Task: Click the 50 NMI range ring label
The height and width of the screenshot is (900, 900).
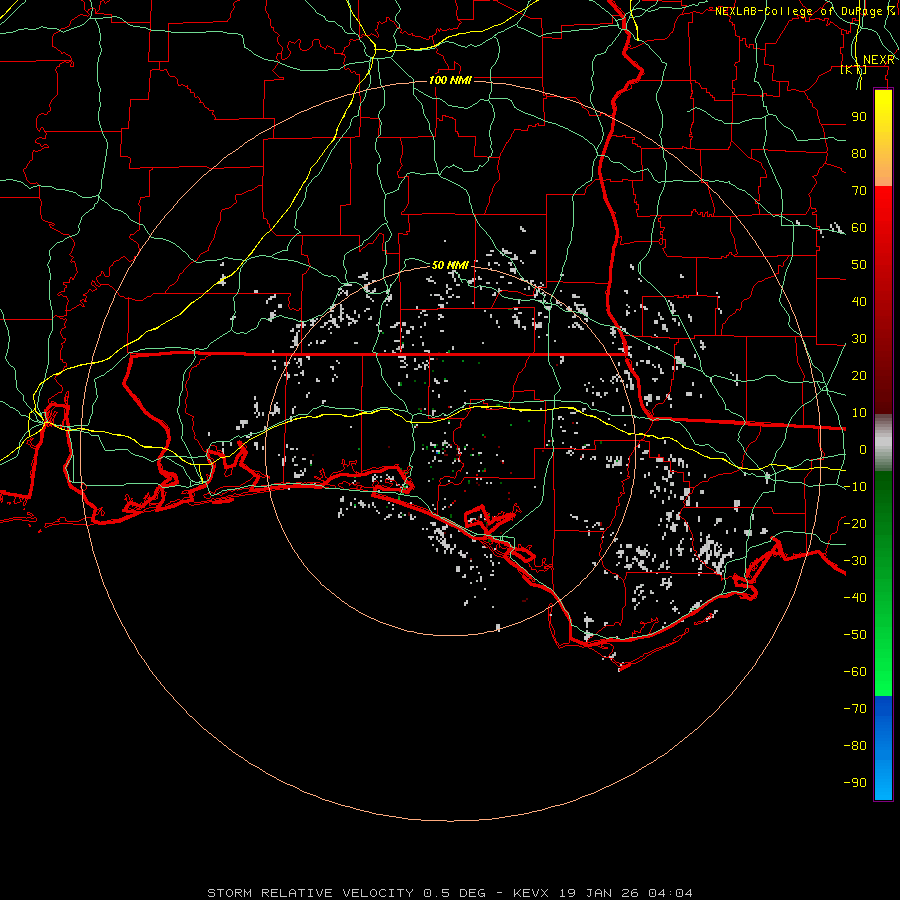Action: (451, 265)
